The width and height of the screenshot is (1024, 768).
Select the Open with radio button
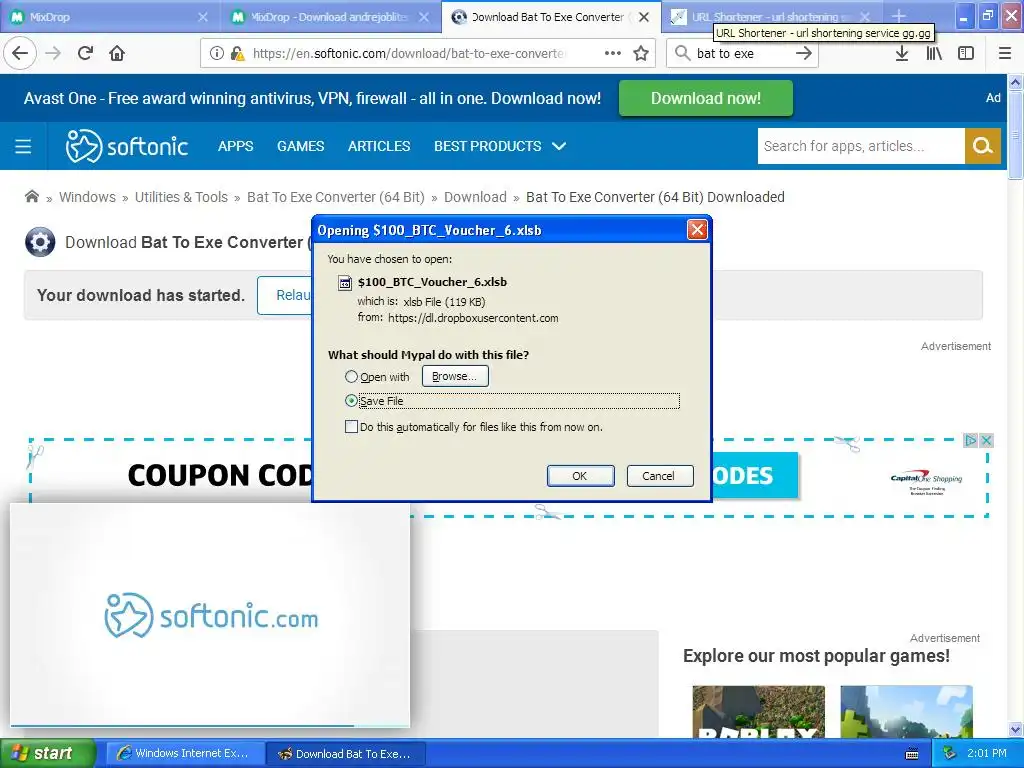[x=351, y=377]
